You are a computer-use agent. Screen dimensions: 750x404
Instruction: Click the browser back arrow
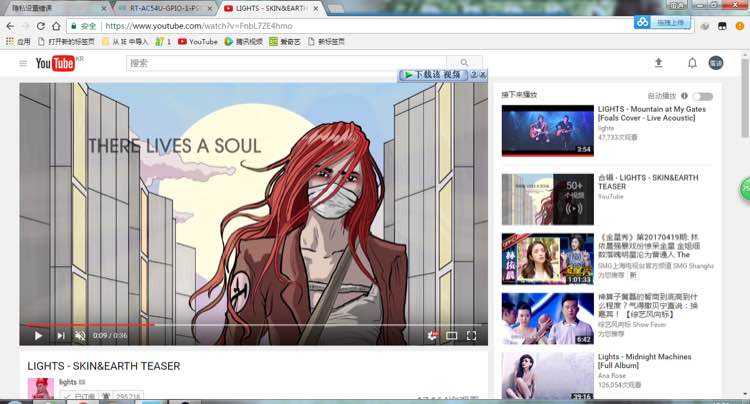click(11, 26)
